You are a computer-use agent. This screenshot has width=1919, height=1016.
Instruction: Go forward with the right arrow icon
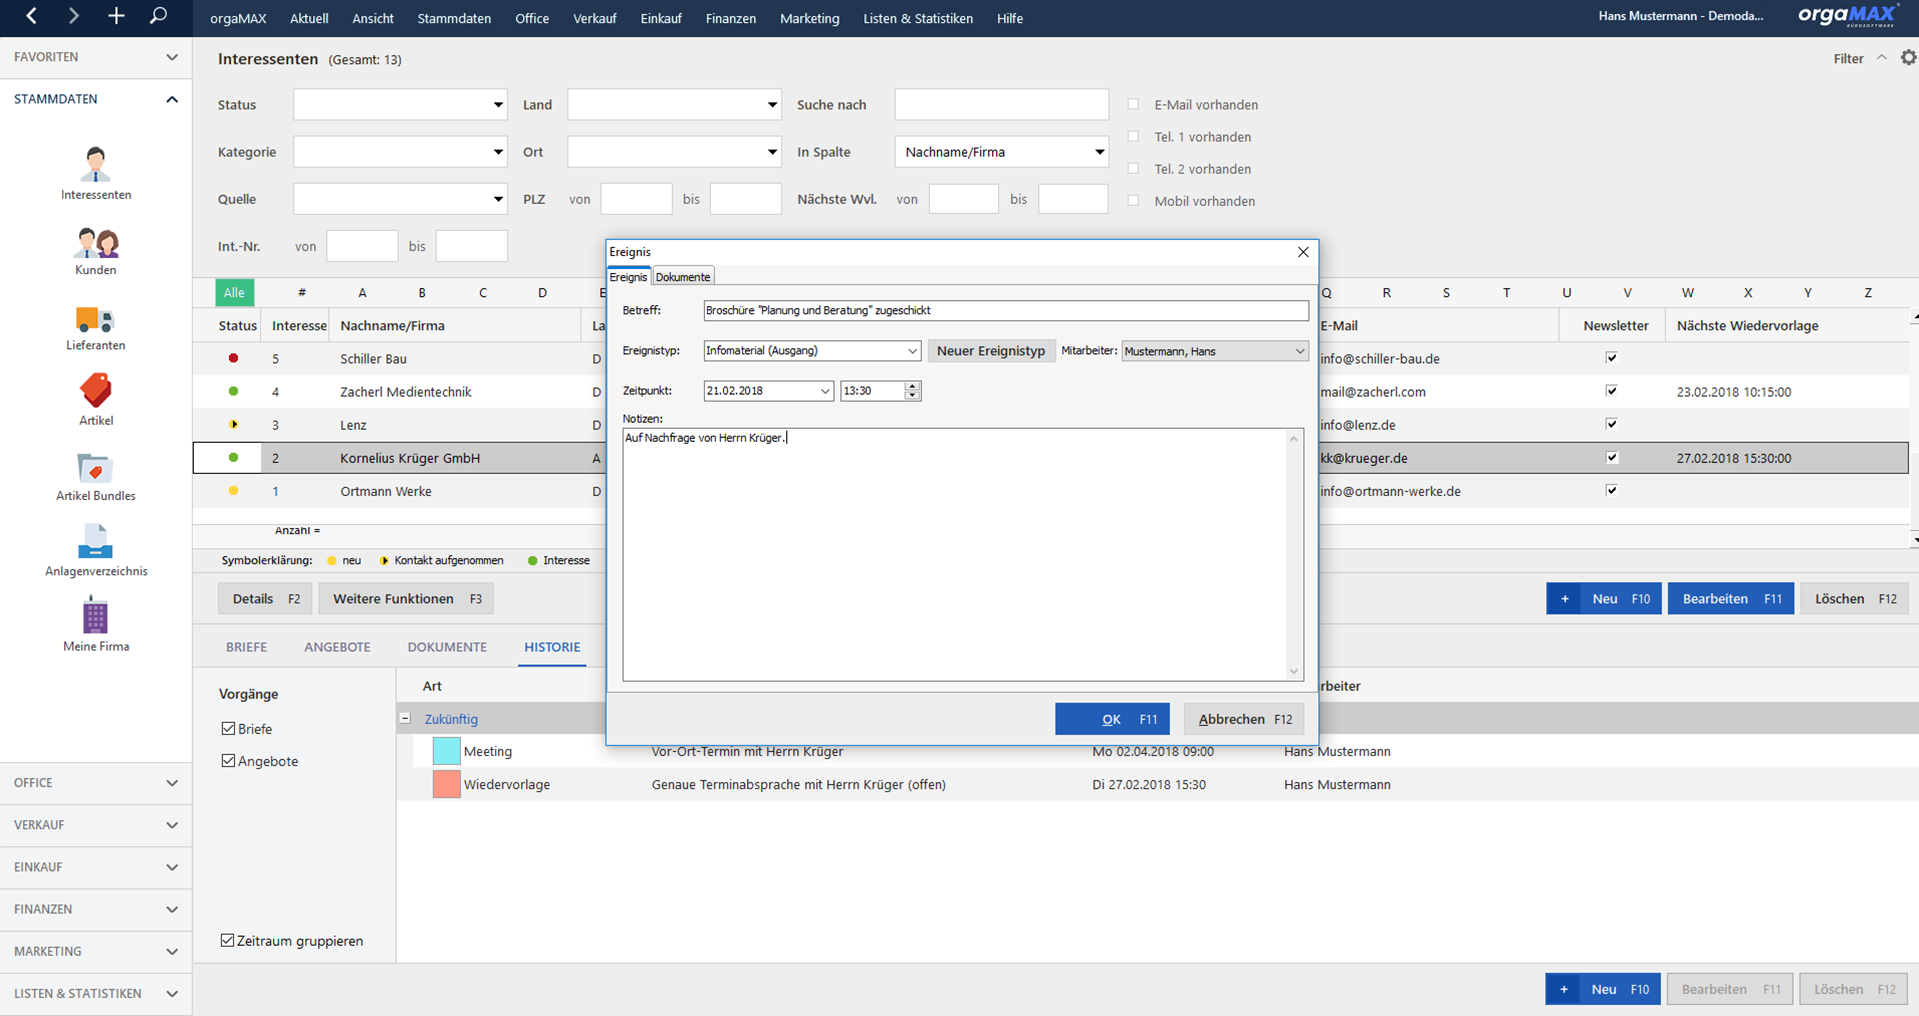click(x=73, y=16)
